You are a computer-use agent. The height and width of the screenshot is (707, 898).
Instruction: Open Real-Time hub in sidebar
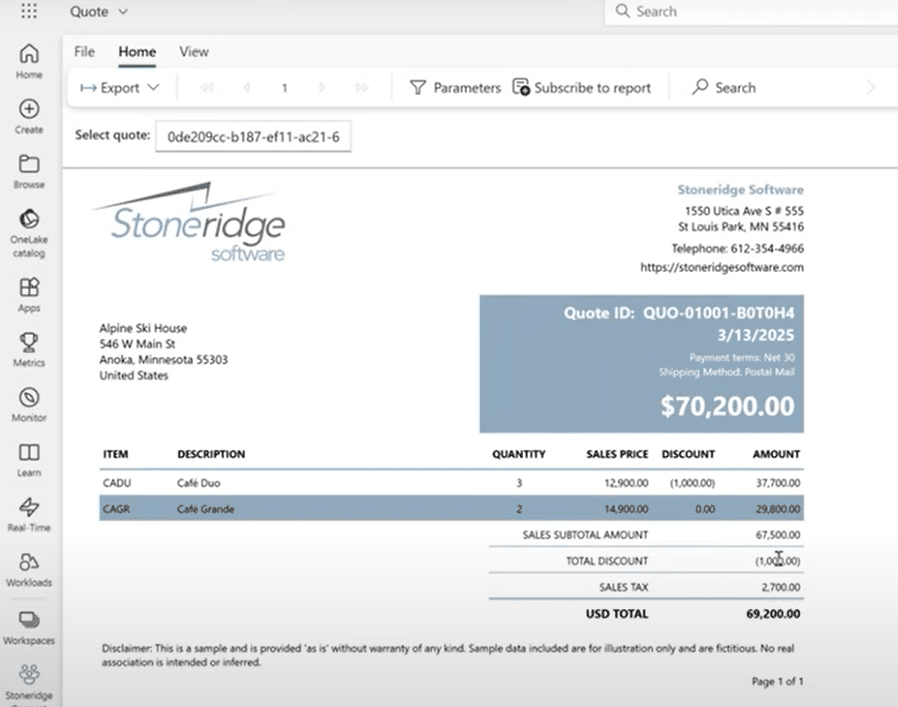[x=29, y=512]
